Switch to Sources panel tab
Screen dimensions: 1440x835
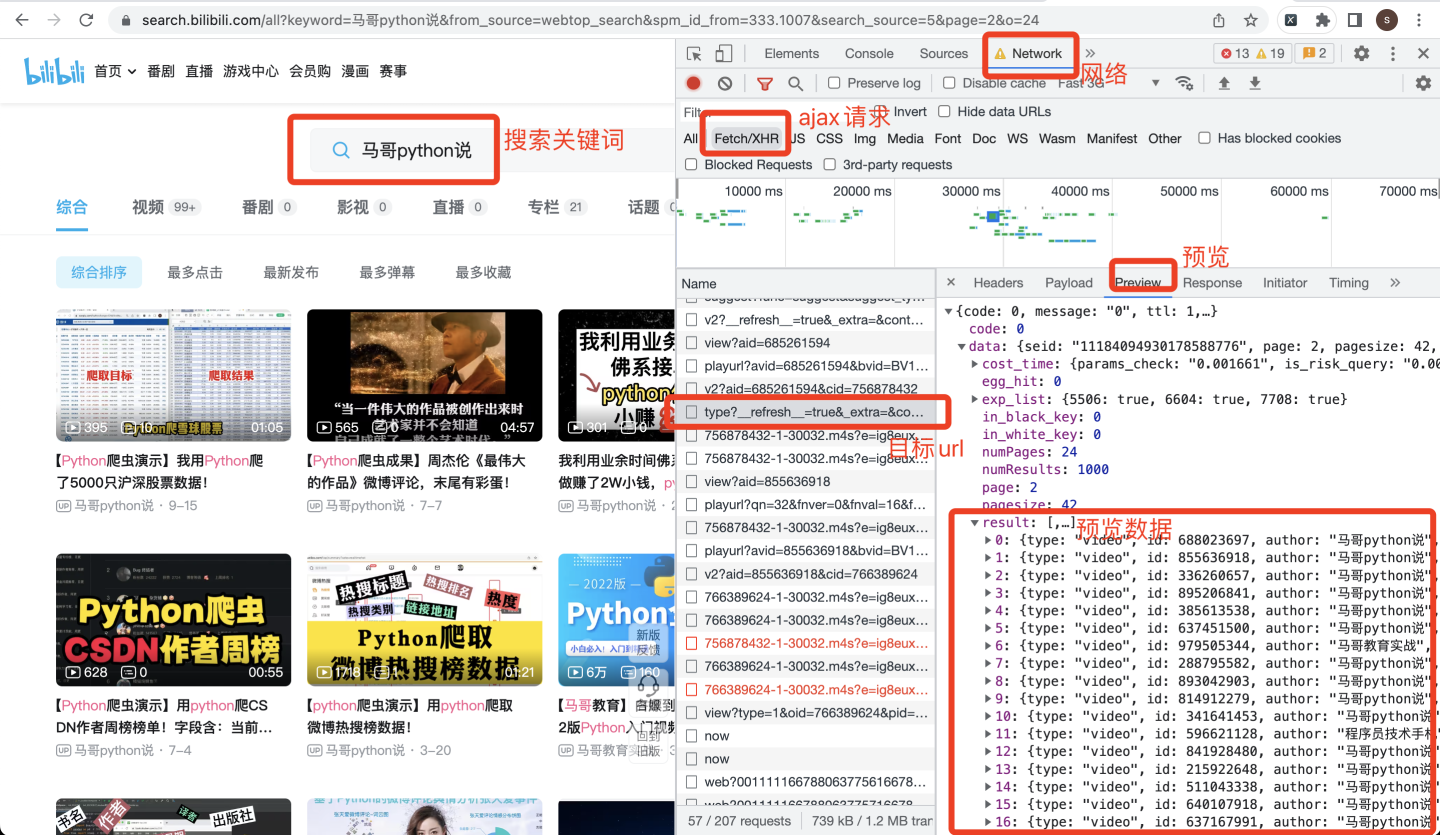pyautogui.click(x=944, y=54)
